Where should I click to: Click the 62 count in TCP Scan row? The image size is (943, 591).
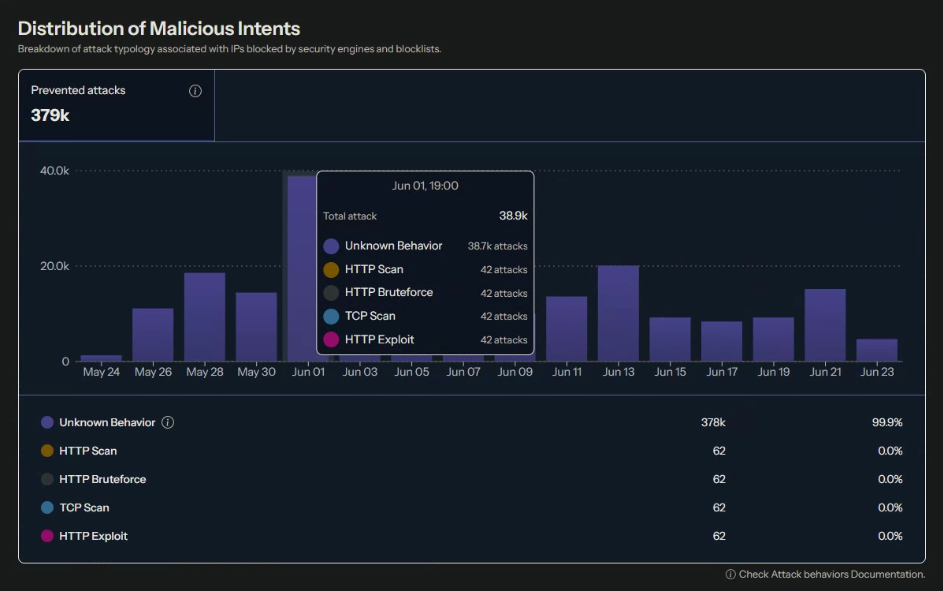tap(719, 507)
